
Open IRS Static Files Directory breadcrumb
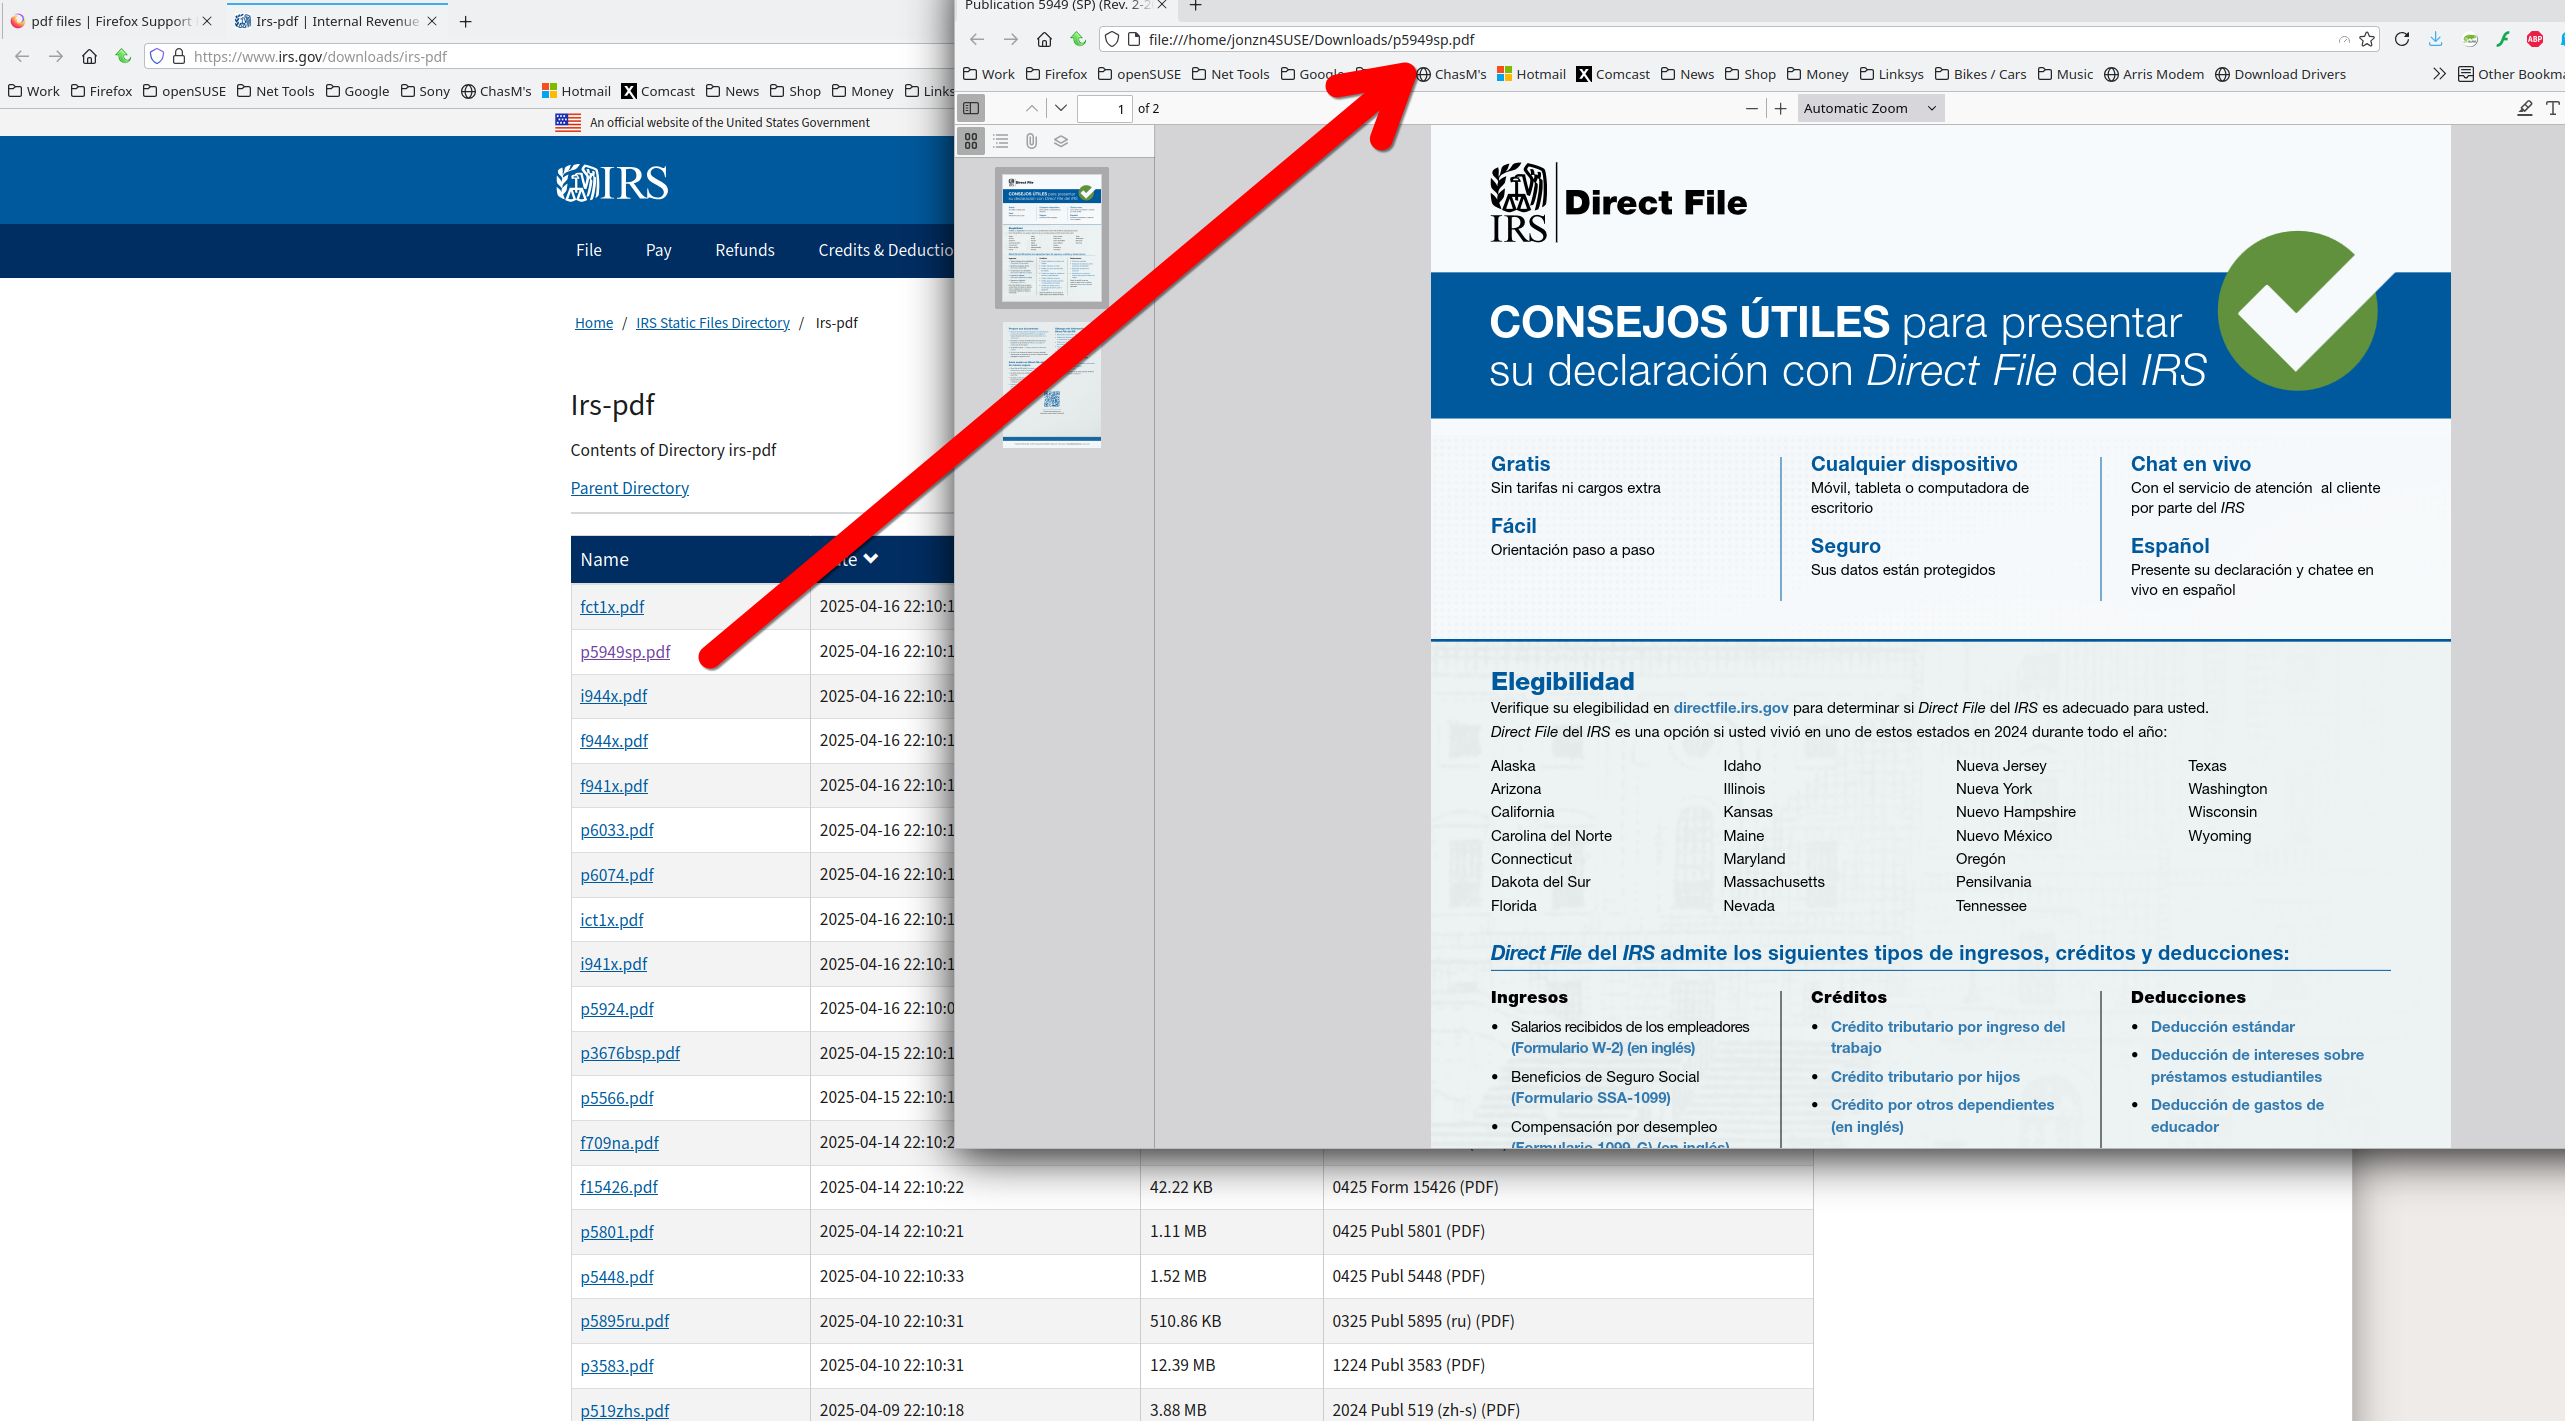click(x=713, y=323)
